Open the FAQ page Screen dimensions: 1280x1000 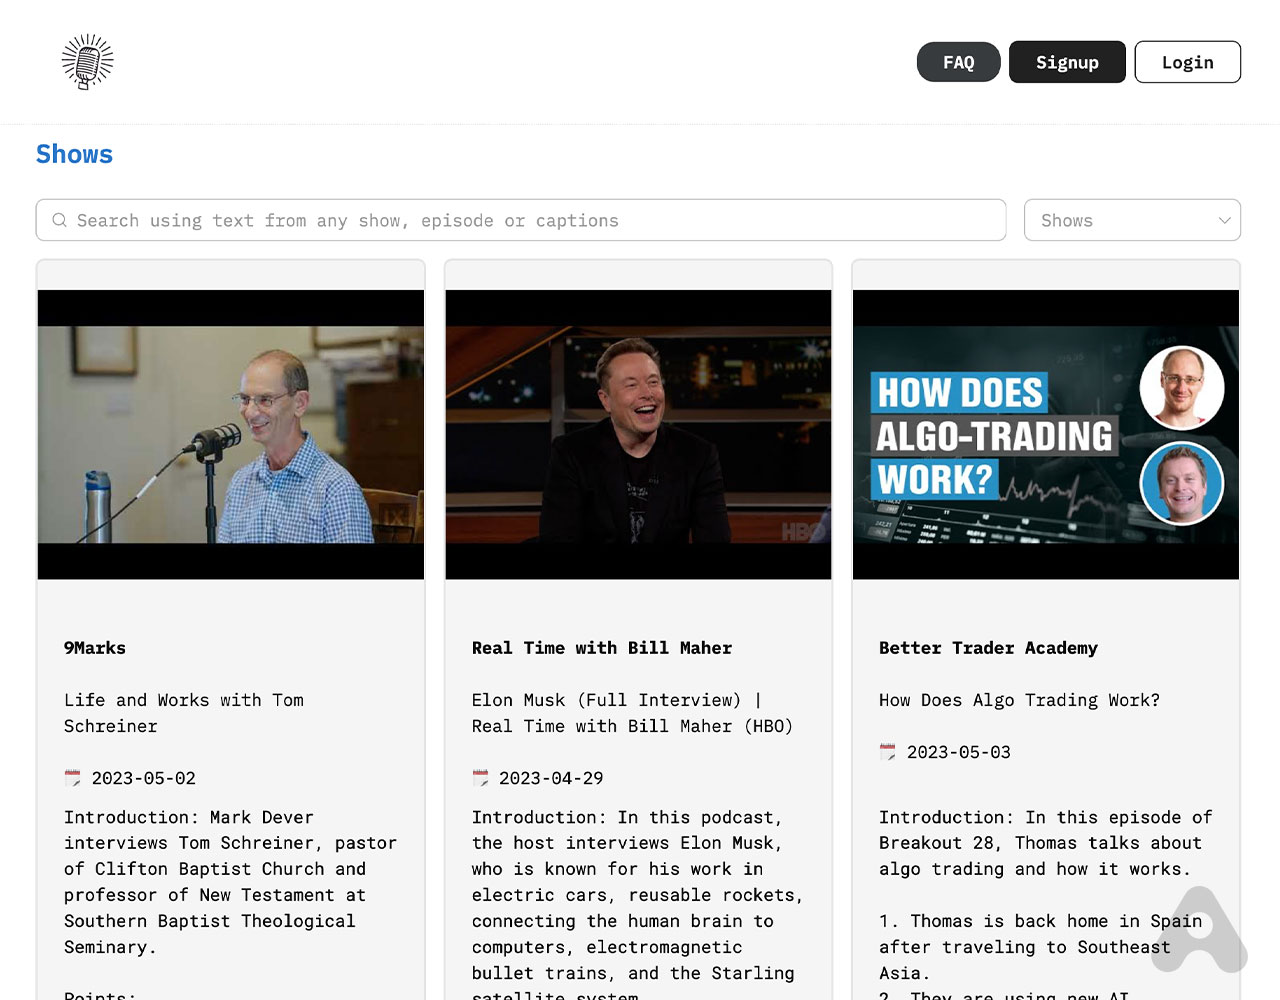[958, 62]
